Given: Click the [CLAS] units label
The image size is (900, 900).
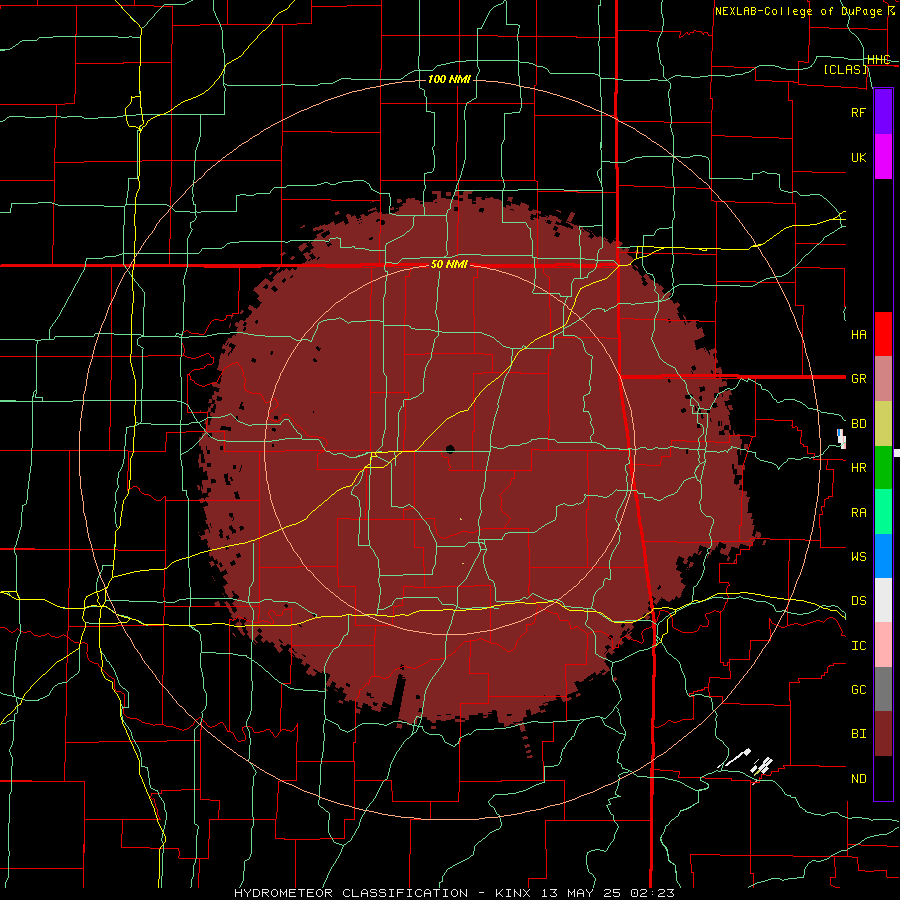Looking at the screenshot, I should click(845, 69).
